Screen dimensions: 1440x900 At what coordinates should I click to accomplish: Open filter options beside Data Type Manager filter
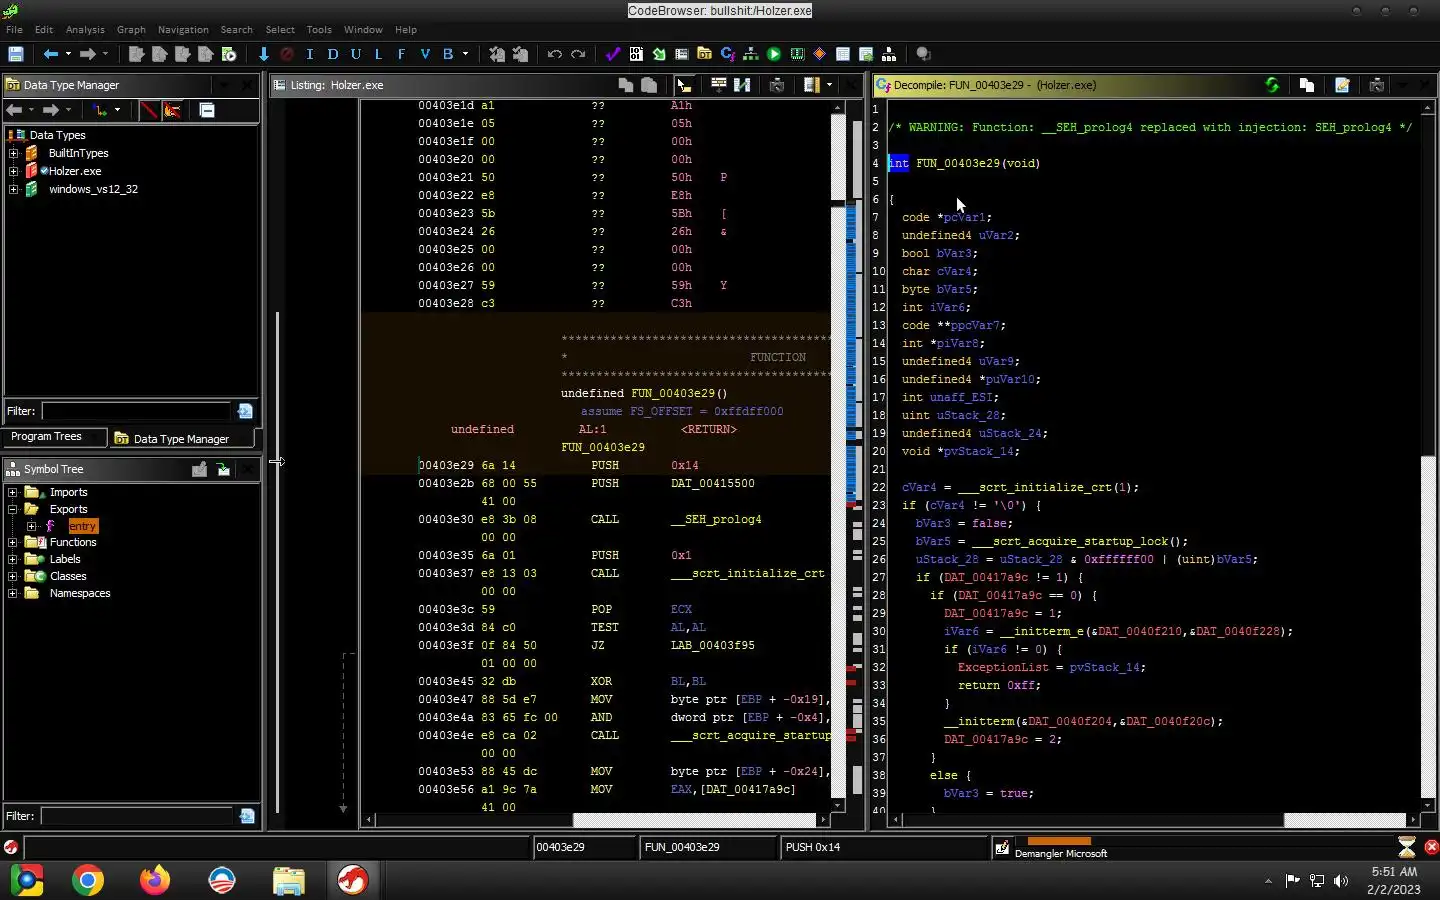point(245,411)
